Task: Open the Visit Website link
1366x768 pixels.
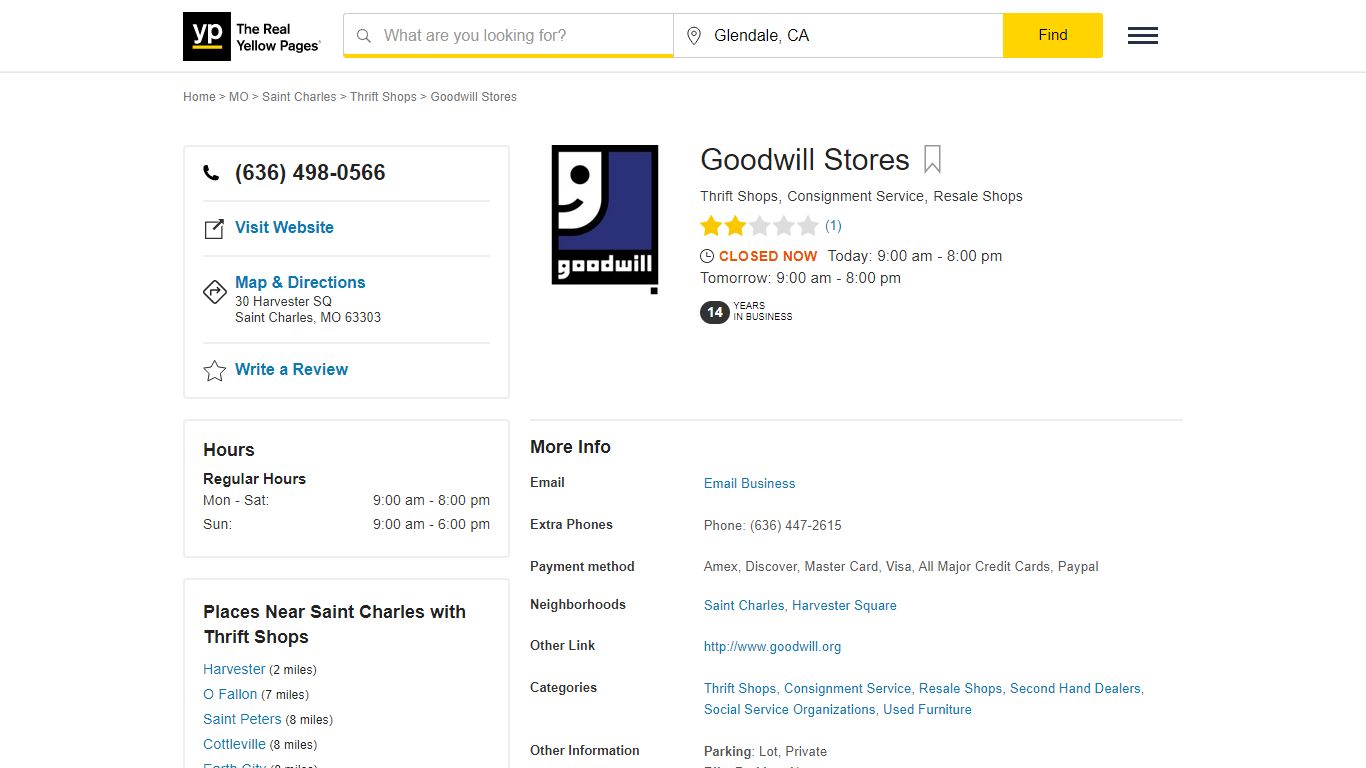Action: [284, 227]
